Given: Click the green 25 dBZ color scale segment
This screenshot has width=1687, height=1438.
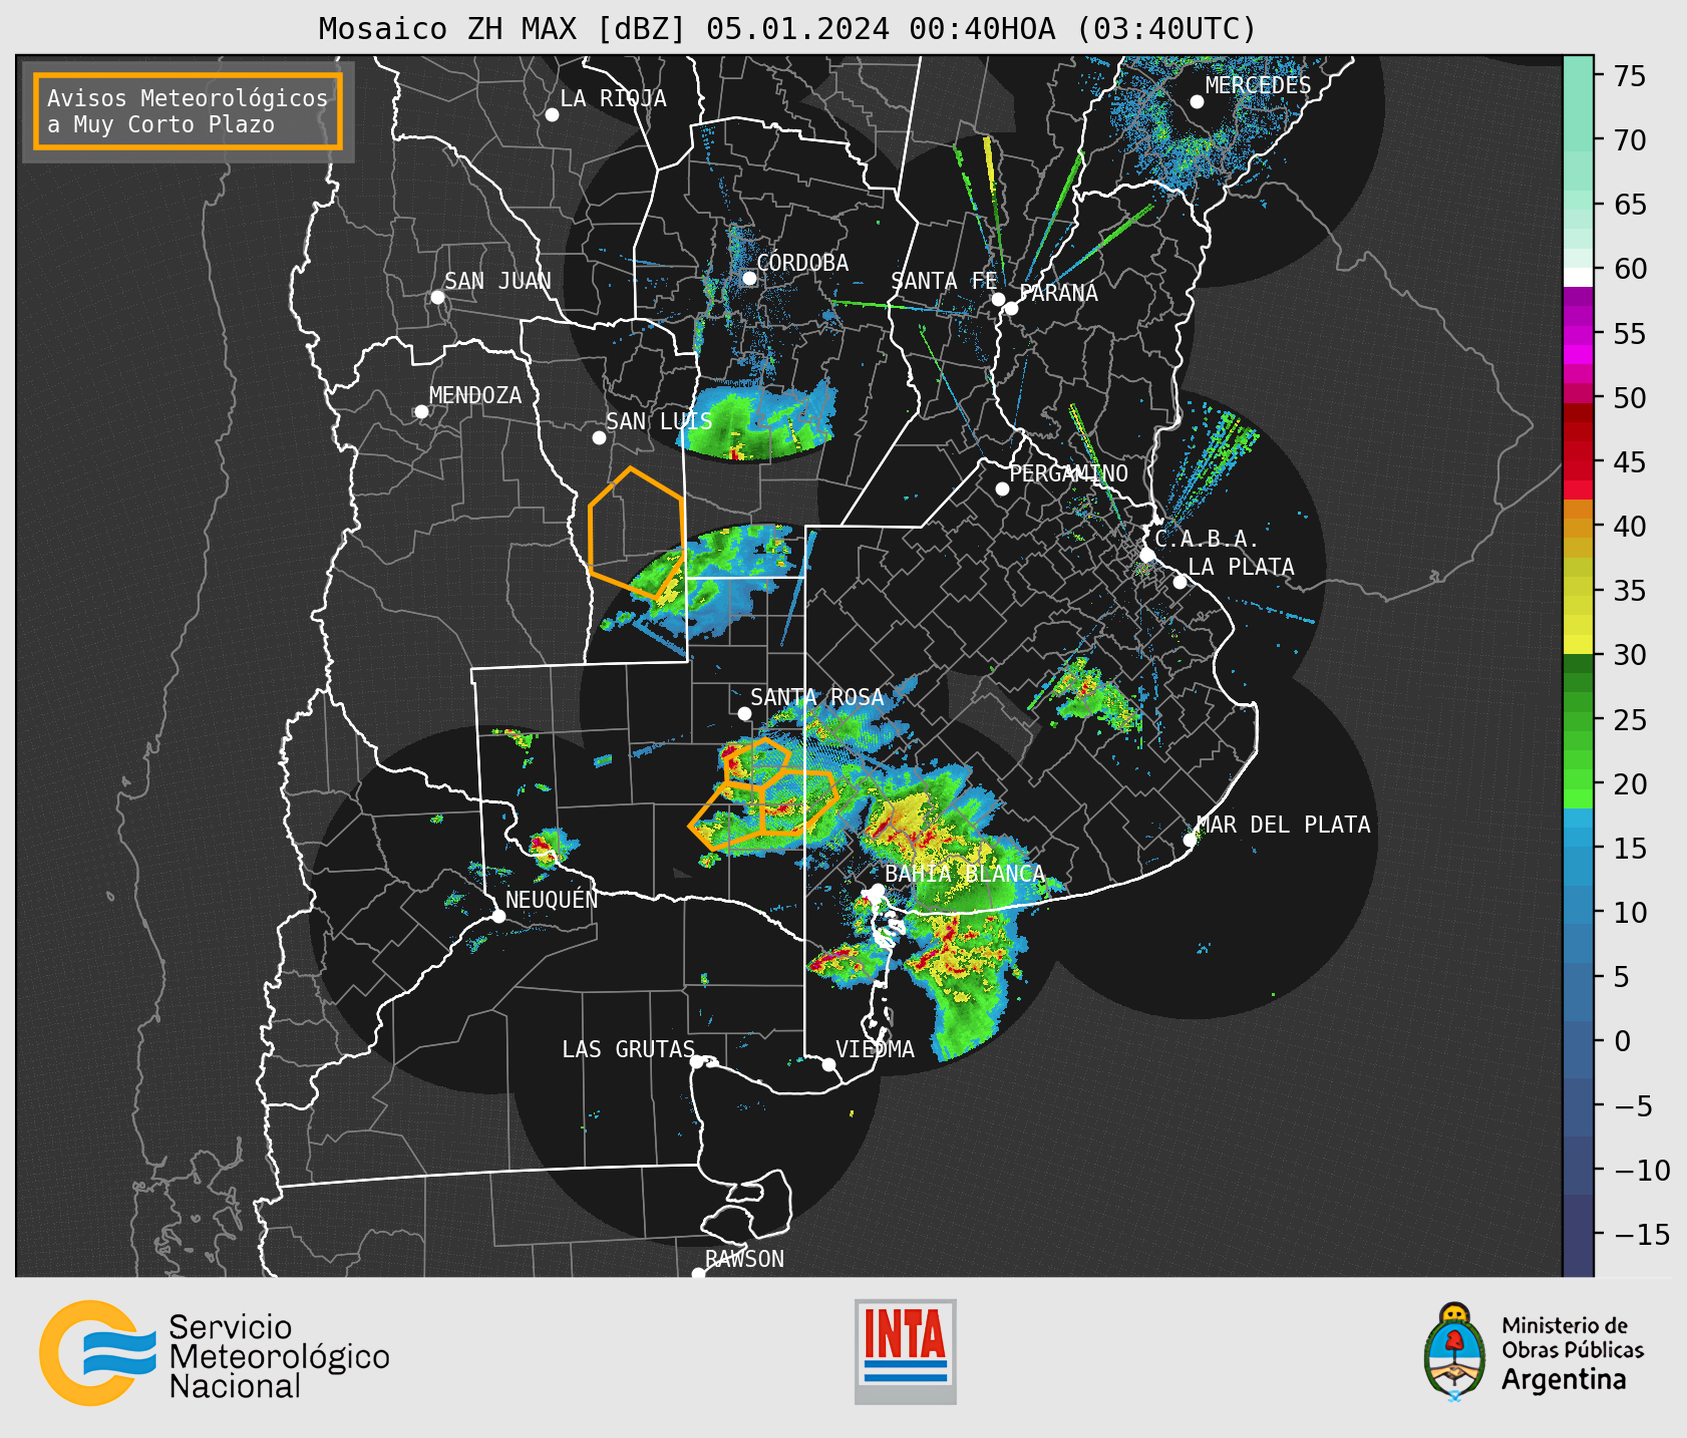Looking at the screenshot, I should (x=1578, y=720).
